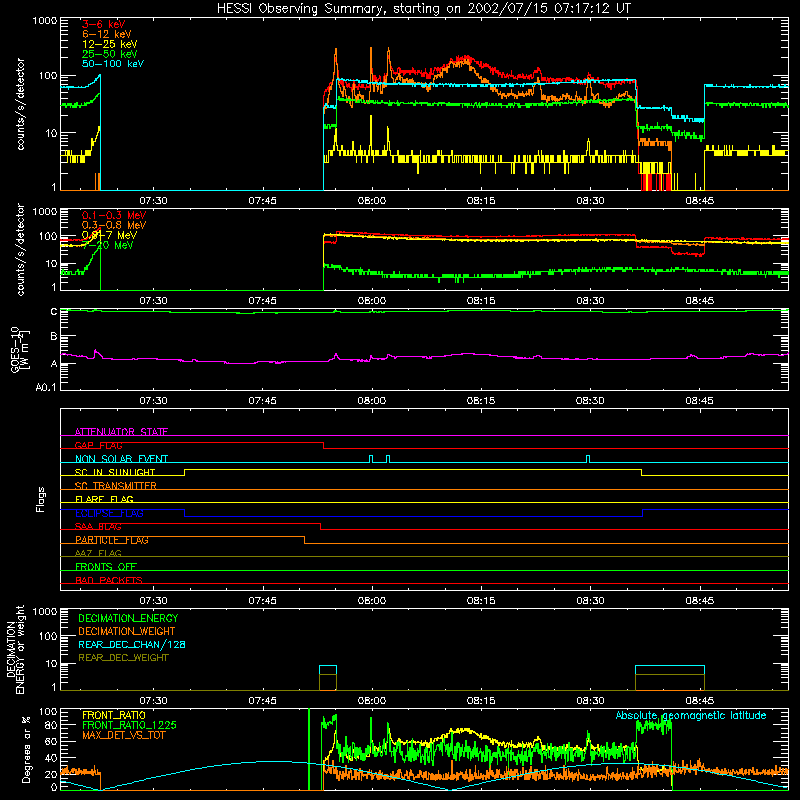Click the 0.3-0.8 MeV legend entry
Screen dimensions: 800x800
pos(114,225)
